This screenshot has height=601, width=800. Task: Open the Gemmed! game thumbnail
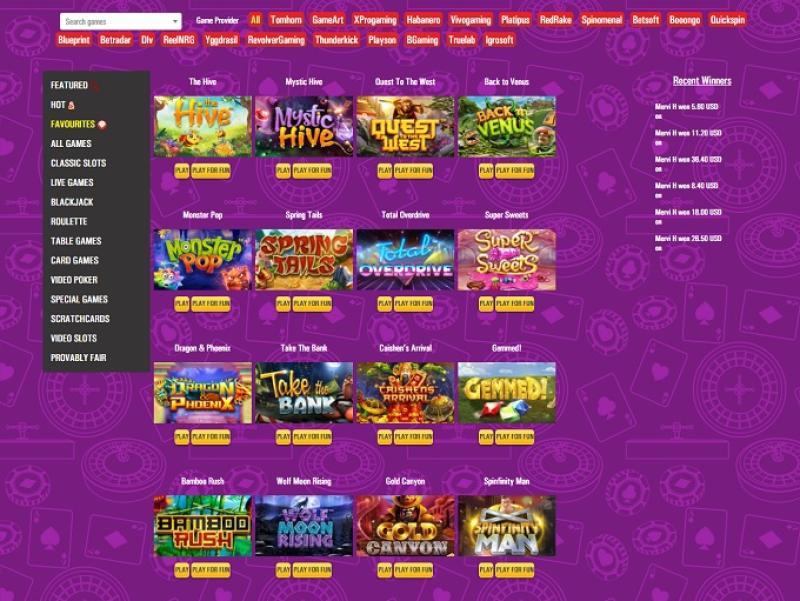coord(507,392)
